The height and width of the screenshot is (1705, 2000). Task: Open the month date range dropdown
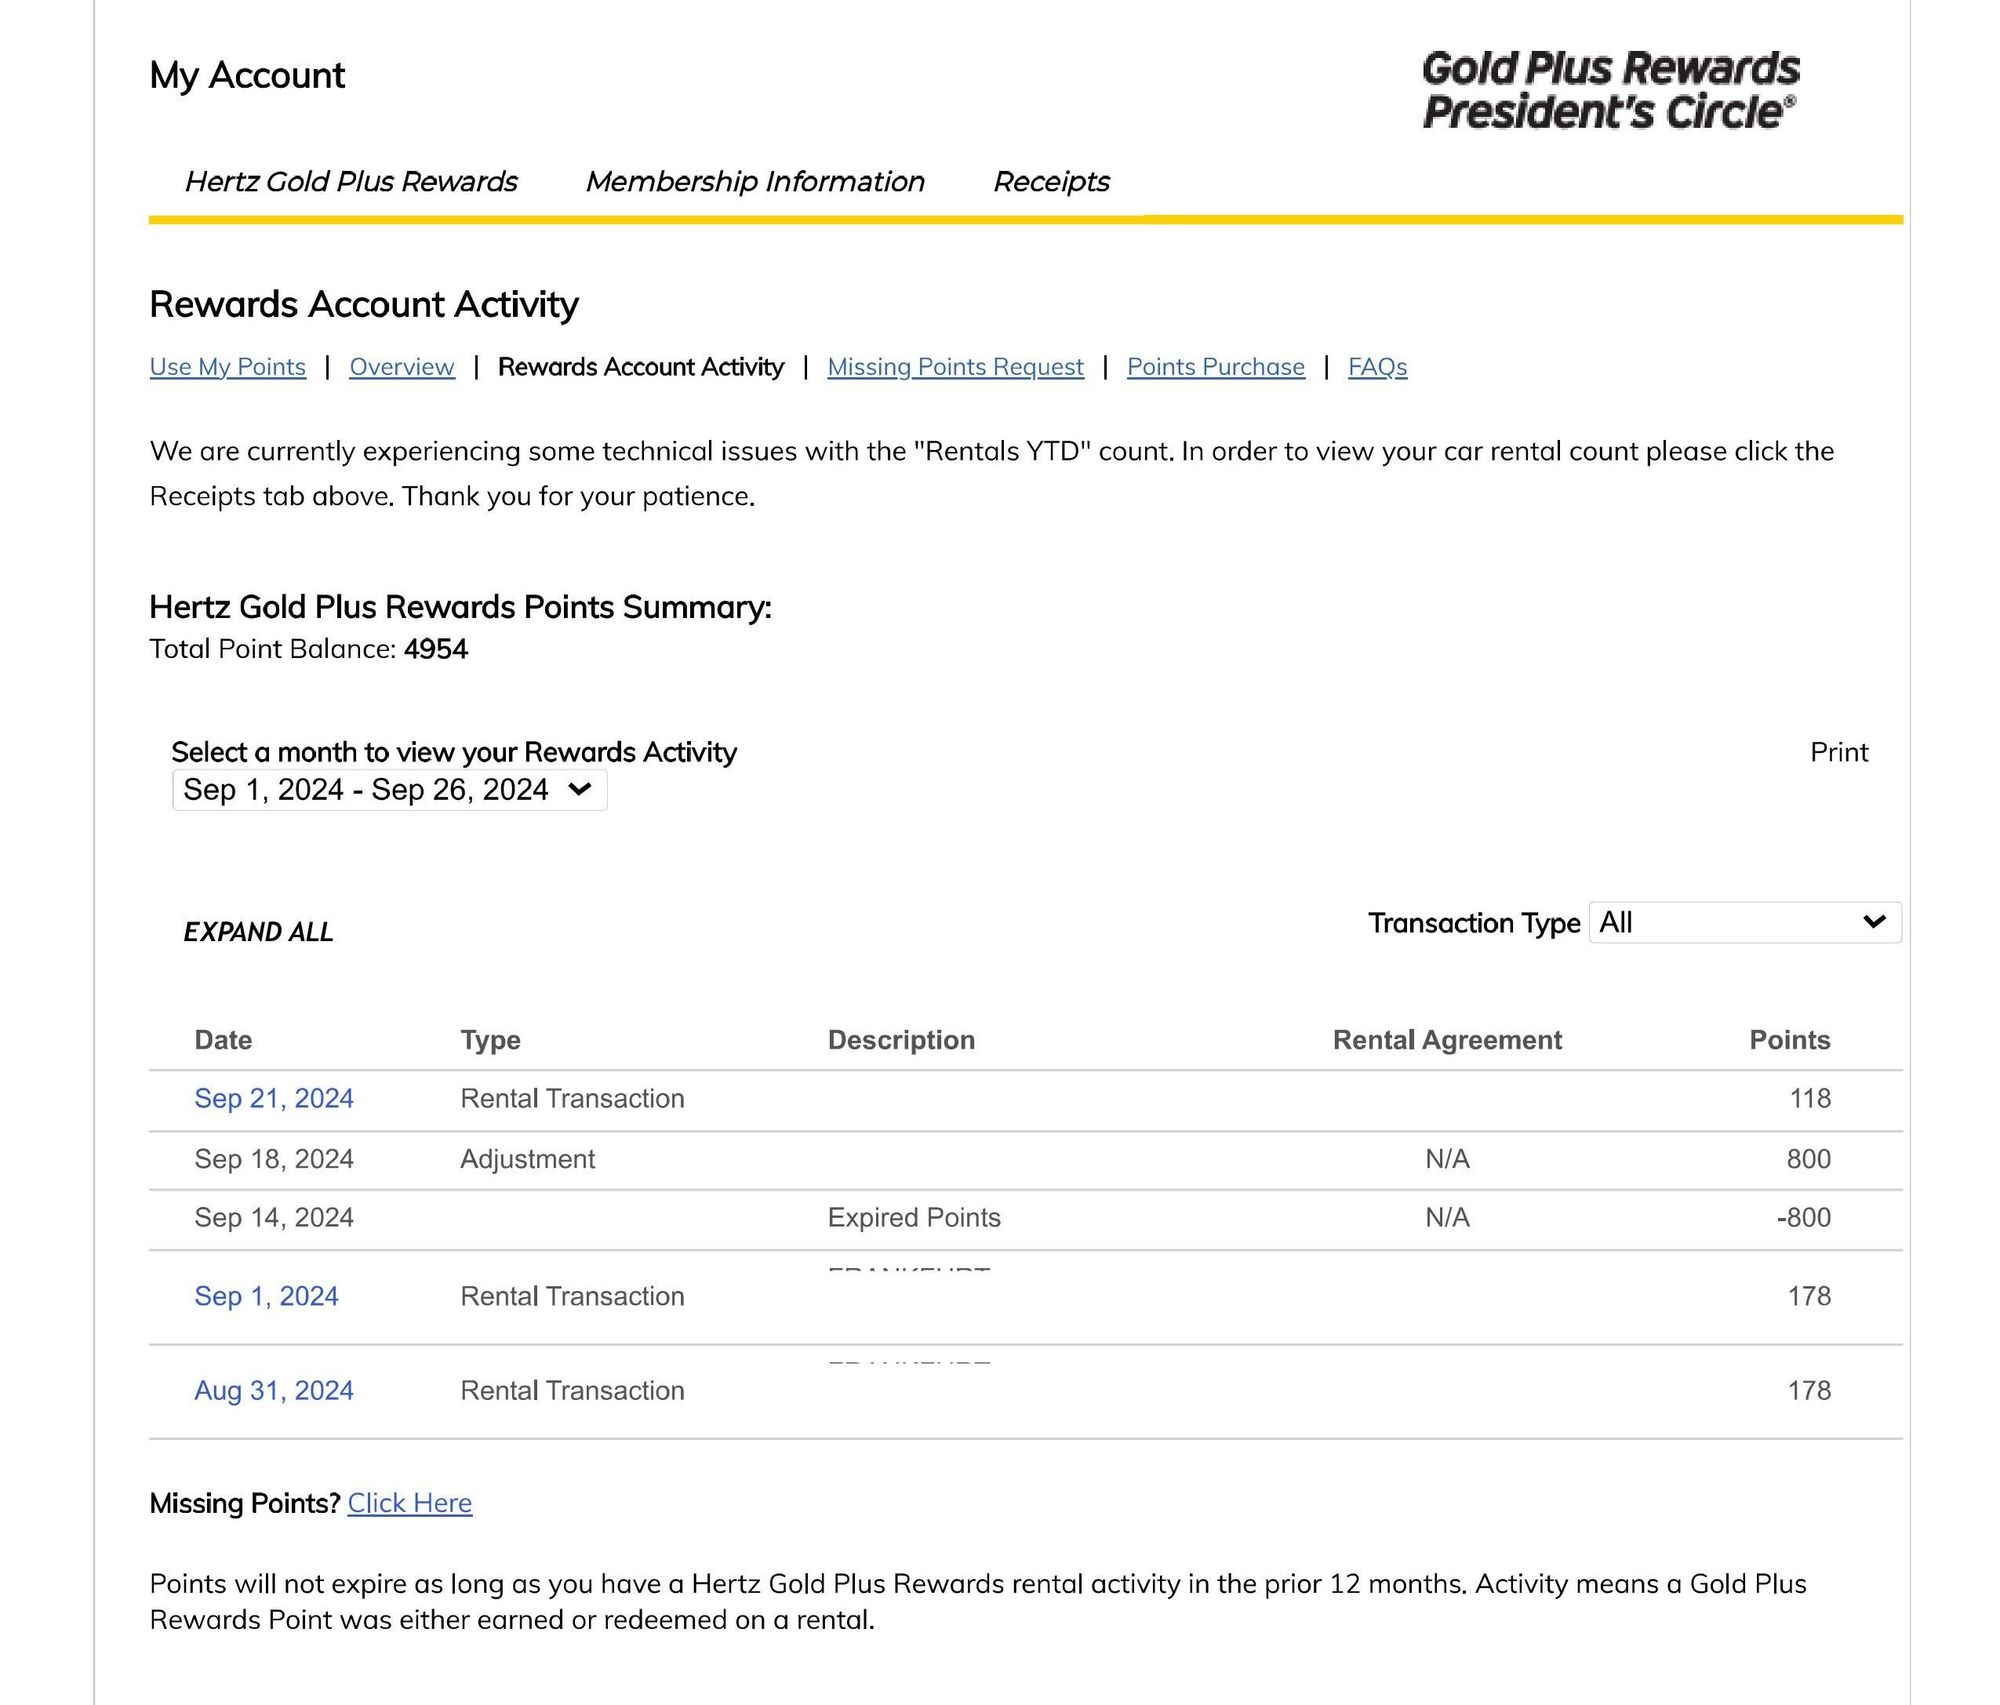pyautogui.click(x=389, y=790)
